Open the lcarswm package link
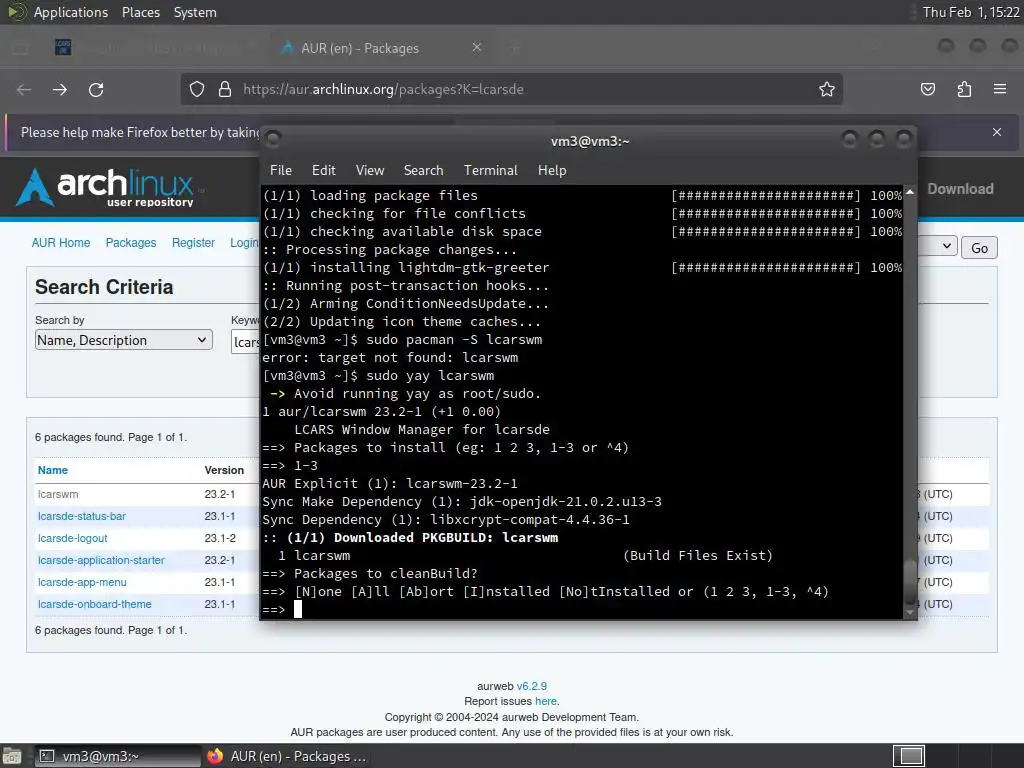This screenshot has width=1024, height=768. [58, 494]
